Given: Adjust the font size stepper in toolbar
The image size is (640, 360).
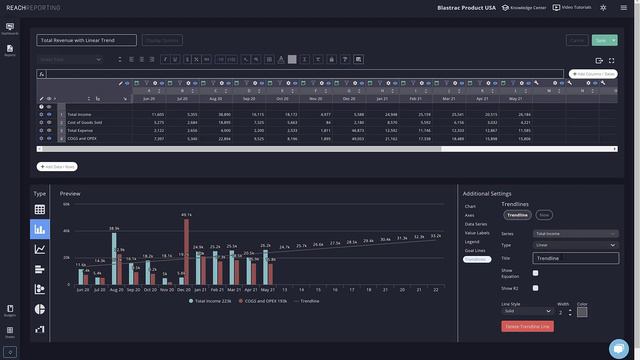Looking at the screenshot, I should pyautogui.click(x=120, y=60).
